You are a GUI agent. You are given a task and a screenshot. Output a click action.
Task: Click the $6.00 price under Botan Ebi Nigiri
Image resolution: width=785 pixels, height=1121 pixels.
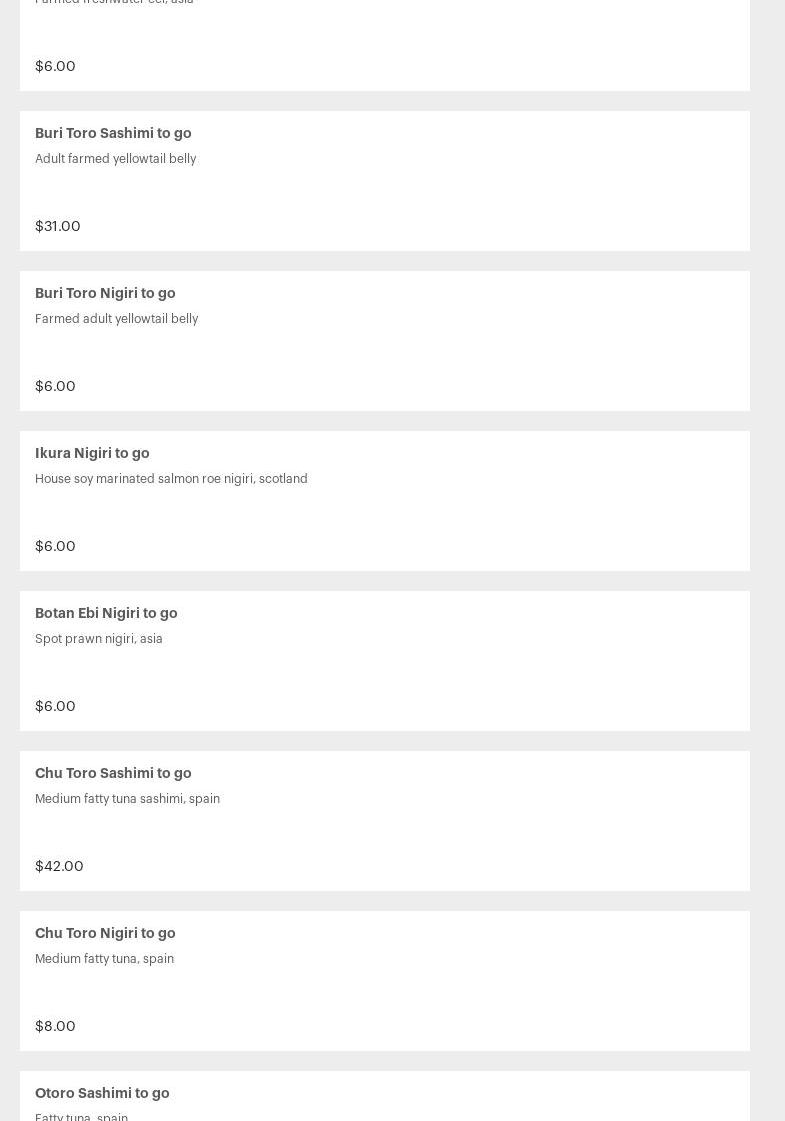(x=55, y=706)
